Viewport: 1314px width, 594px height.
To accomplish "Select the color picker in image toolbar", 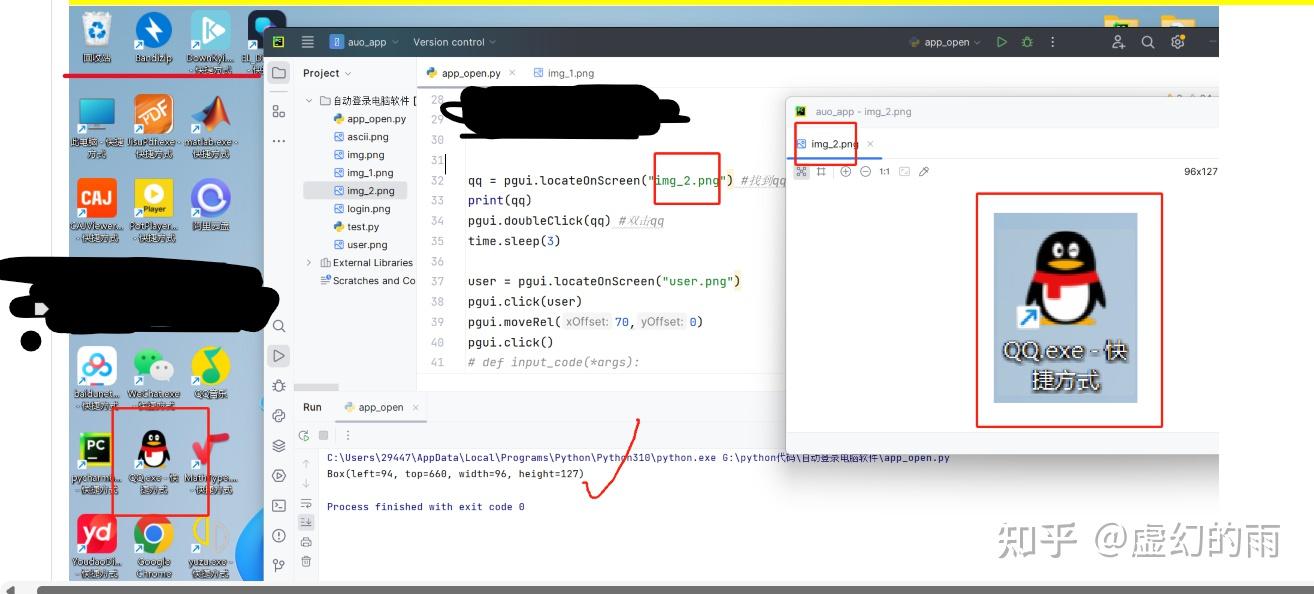I will (x=924, y=171).
